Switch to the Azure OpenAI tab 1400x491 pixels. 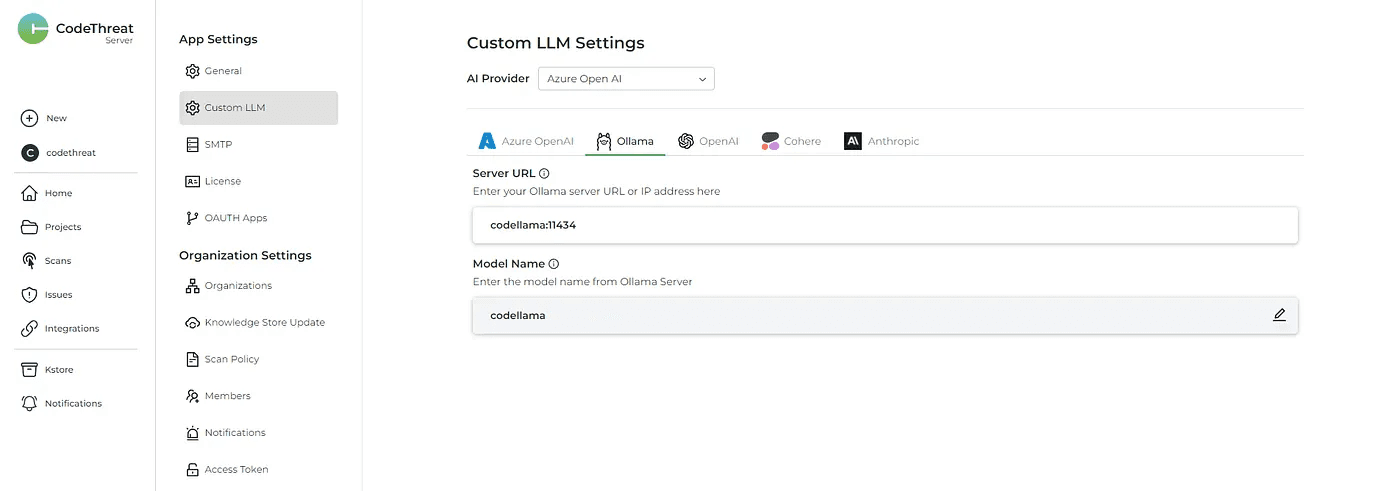click(526, 141)
